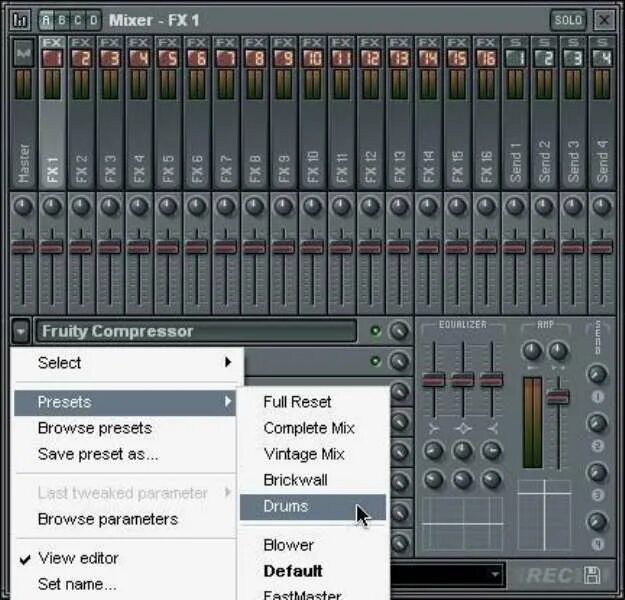
Task: Select the Send 2 track number icon
Action: [x=544, y=58]
